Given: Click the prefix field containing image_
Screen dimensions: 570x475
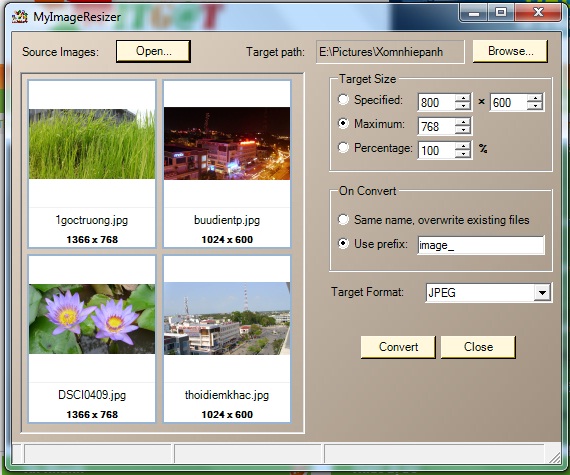Looking at the screenshot, I should tap(481, 245).
